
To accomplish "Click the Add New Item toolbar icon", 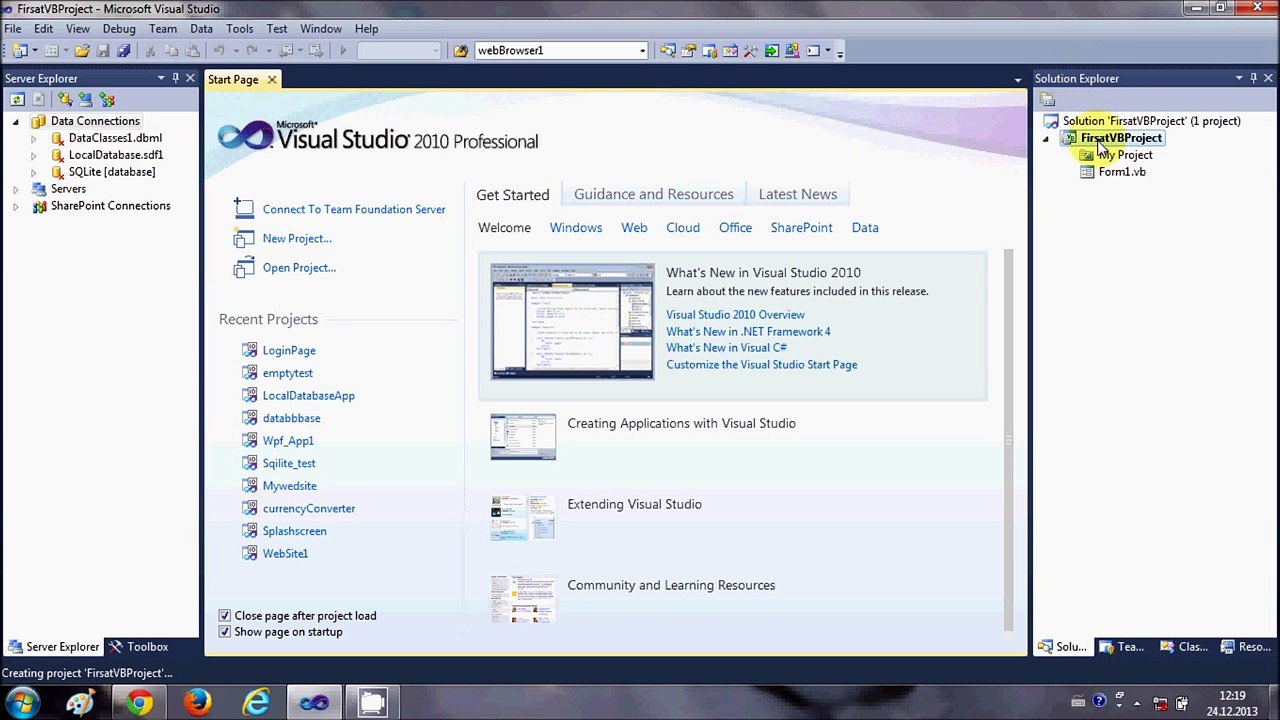I will tap(52, 50).
